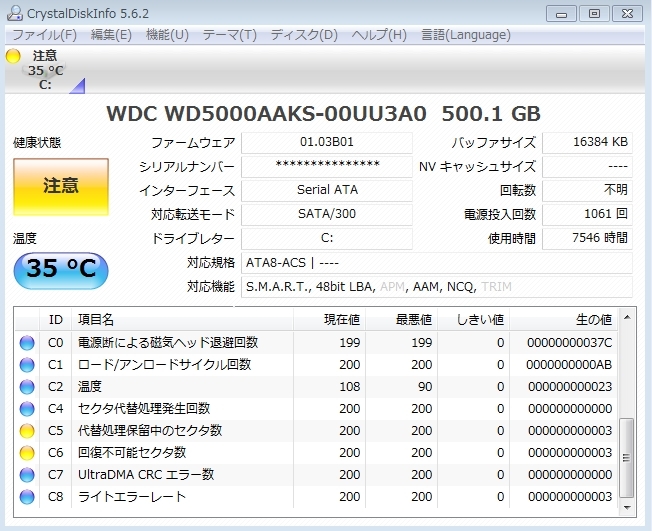Open the ファイル(F) menu
The height and width of the screenshot is (531, 652).
click(45, 35)
